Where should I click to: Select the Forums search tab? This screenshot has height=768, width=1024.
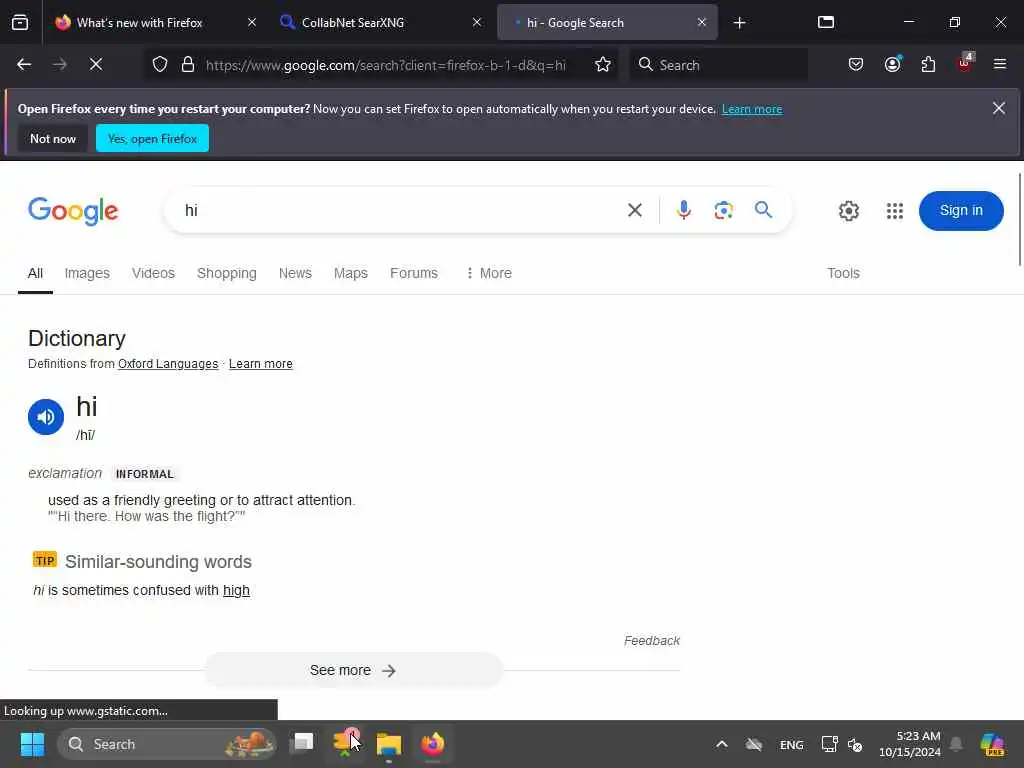pyautogui.click(x=414, y=273)
